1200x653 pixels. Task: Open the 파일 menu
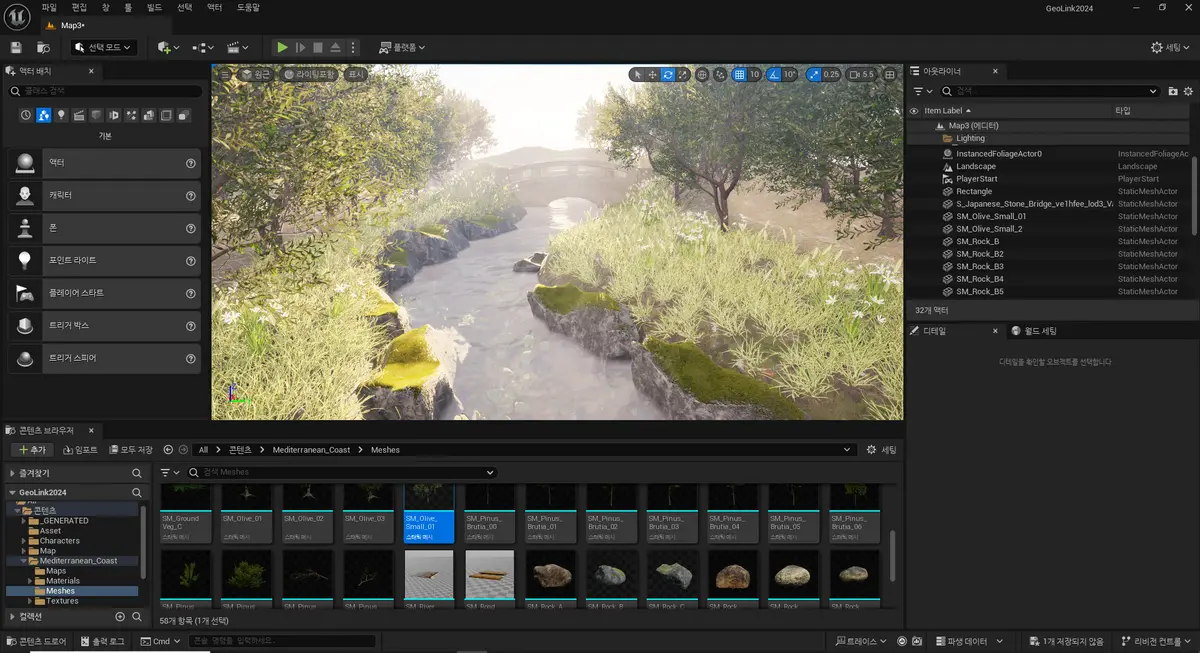tap(50, 7)
